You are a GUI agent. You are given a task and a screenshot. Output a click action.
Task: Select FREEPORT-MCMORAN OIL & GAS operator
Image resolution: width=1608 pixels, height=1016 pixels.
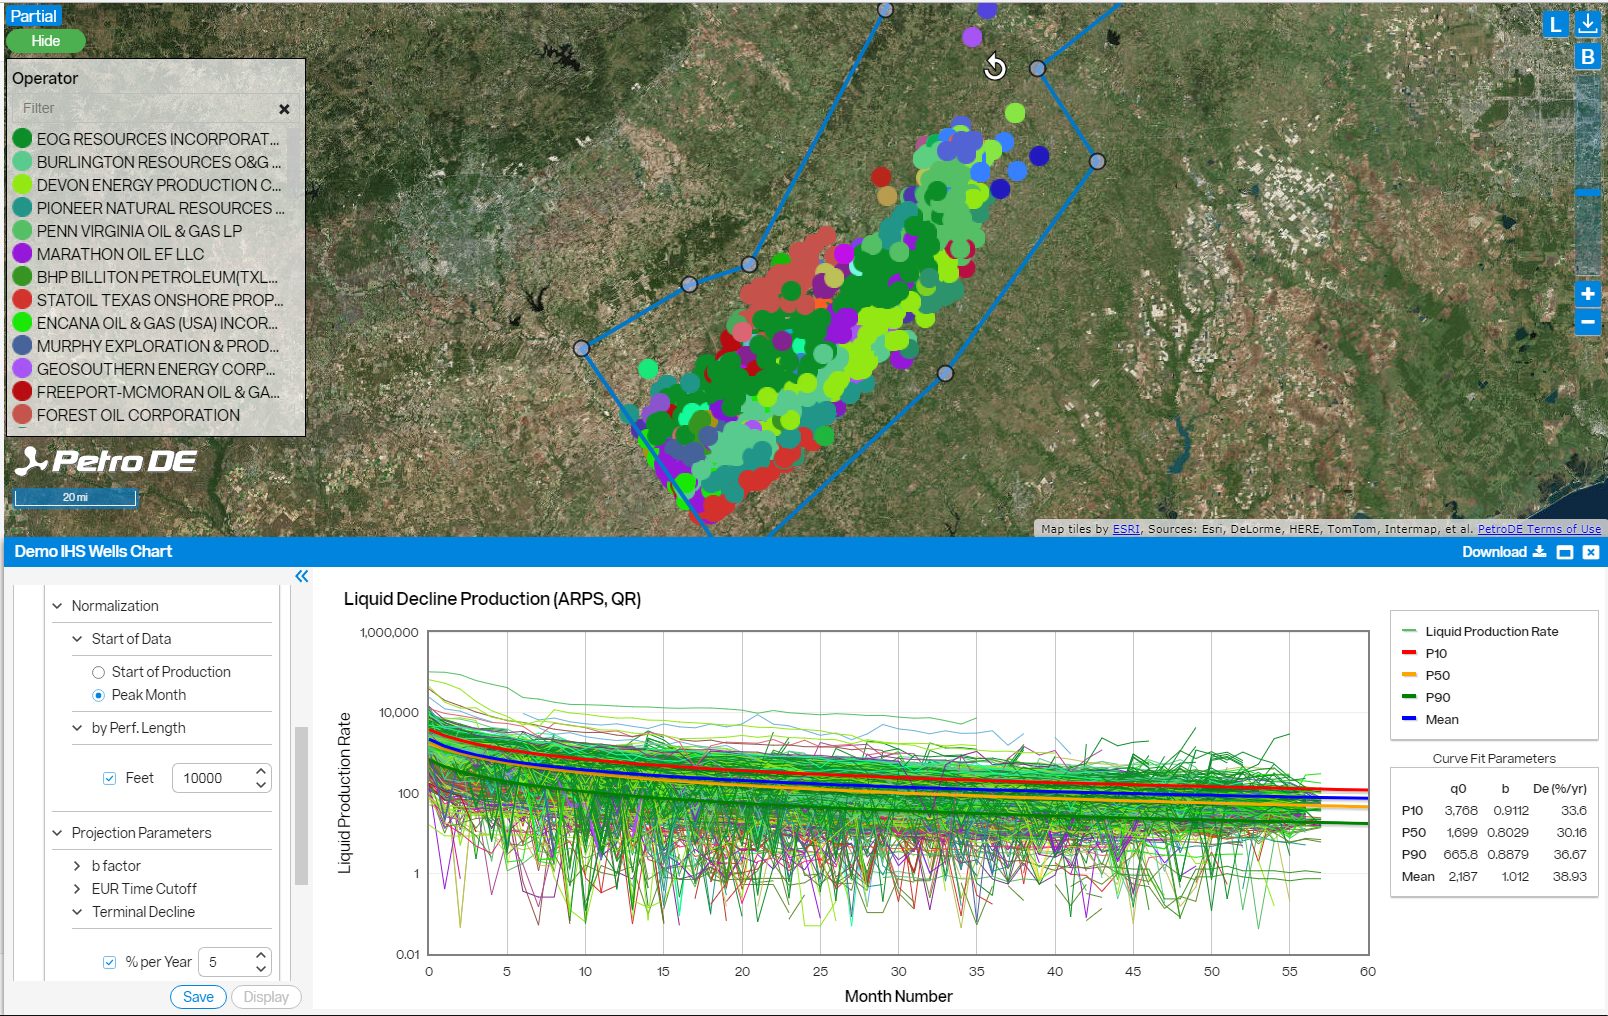(x=158, y=392)
